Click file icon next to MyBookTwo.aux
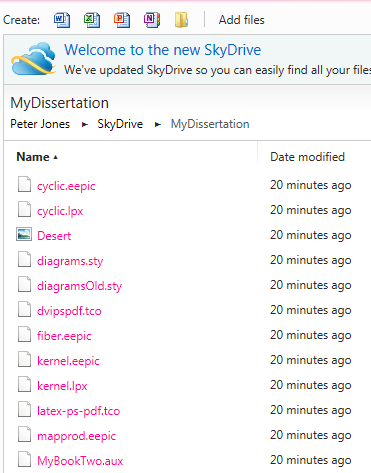This screenshot has width=371, height=473. [24, 459]
